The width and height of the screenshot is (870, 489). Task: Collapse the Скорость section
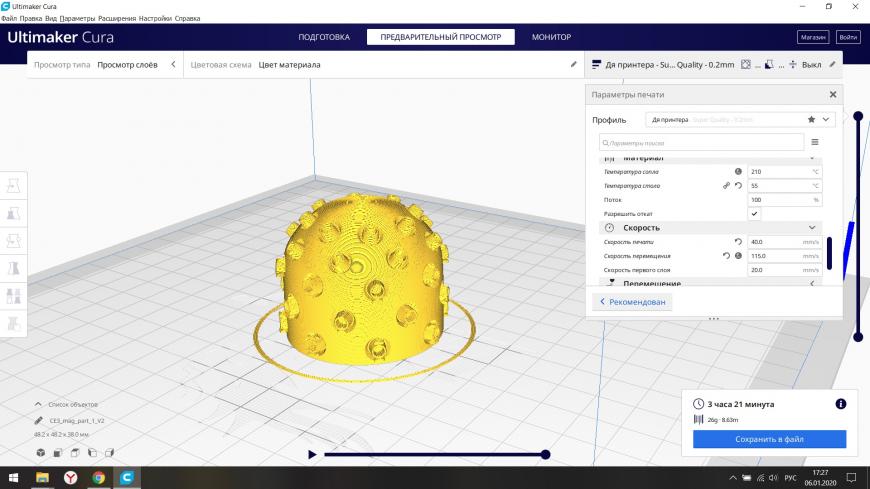tap(812, 228)
